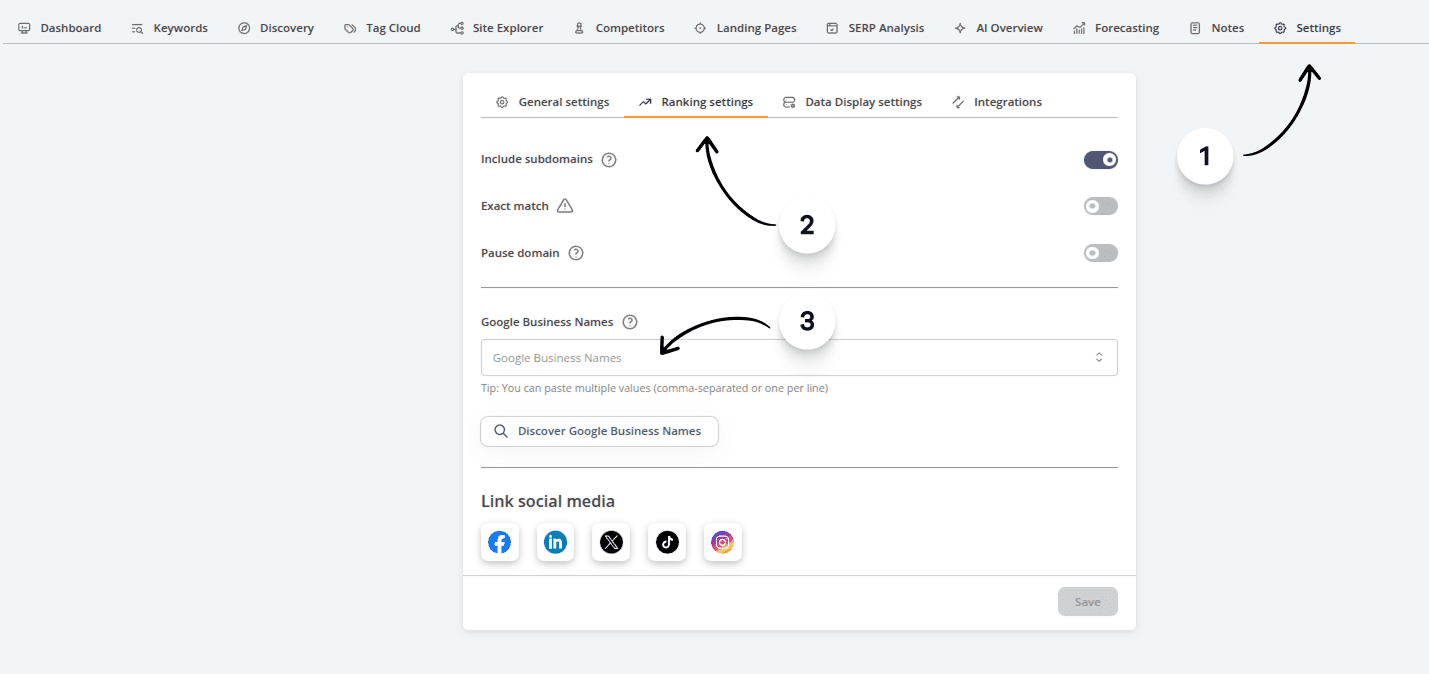This screenshot has width=1429, height=674.
Task: Click the Keywords search-list icon
Action: [138, 28]
